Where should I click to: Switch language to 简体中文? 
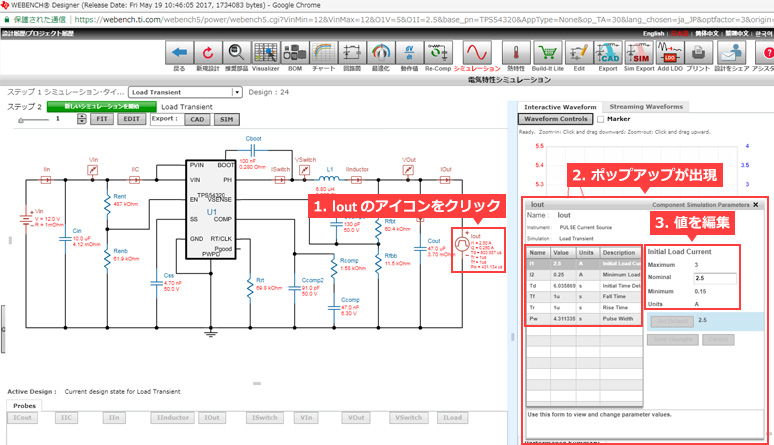pyautogui.click(x=707, y=34)
